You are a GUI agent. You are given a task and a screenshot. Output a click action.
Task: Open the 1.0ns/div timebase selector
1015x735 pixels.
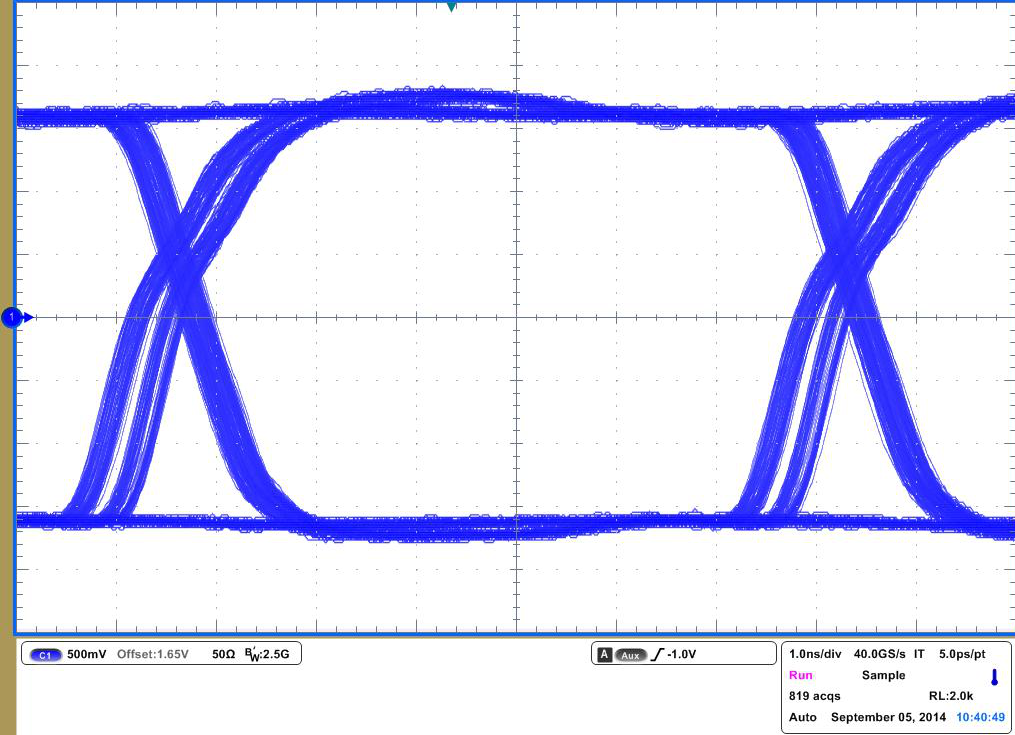[x=812, y=653]
